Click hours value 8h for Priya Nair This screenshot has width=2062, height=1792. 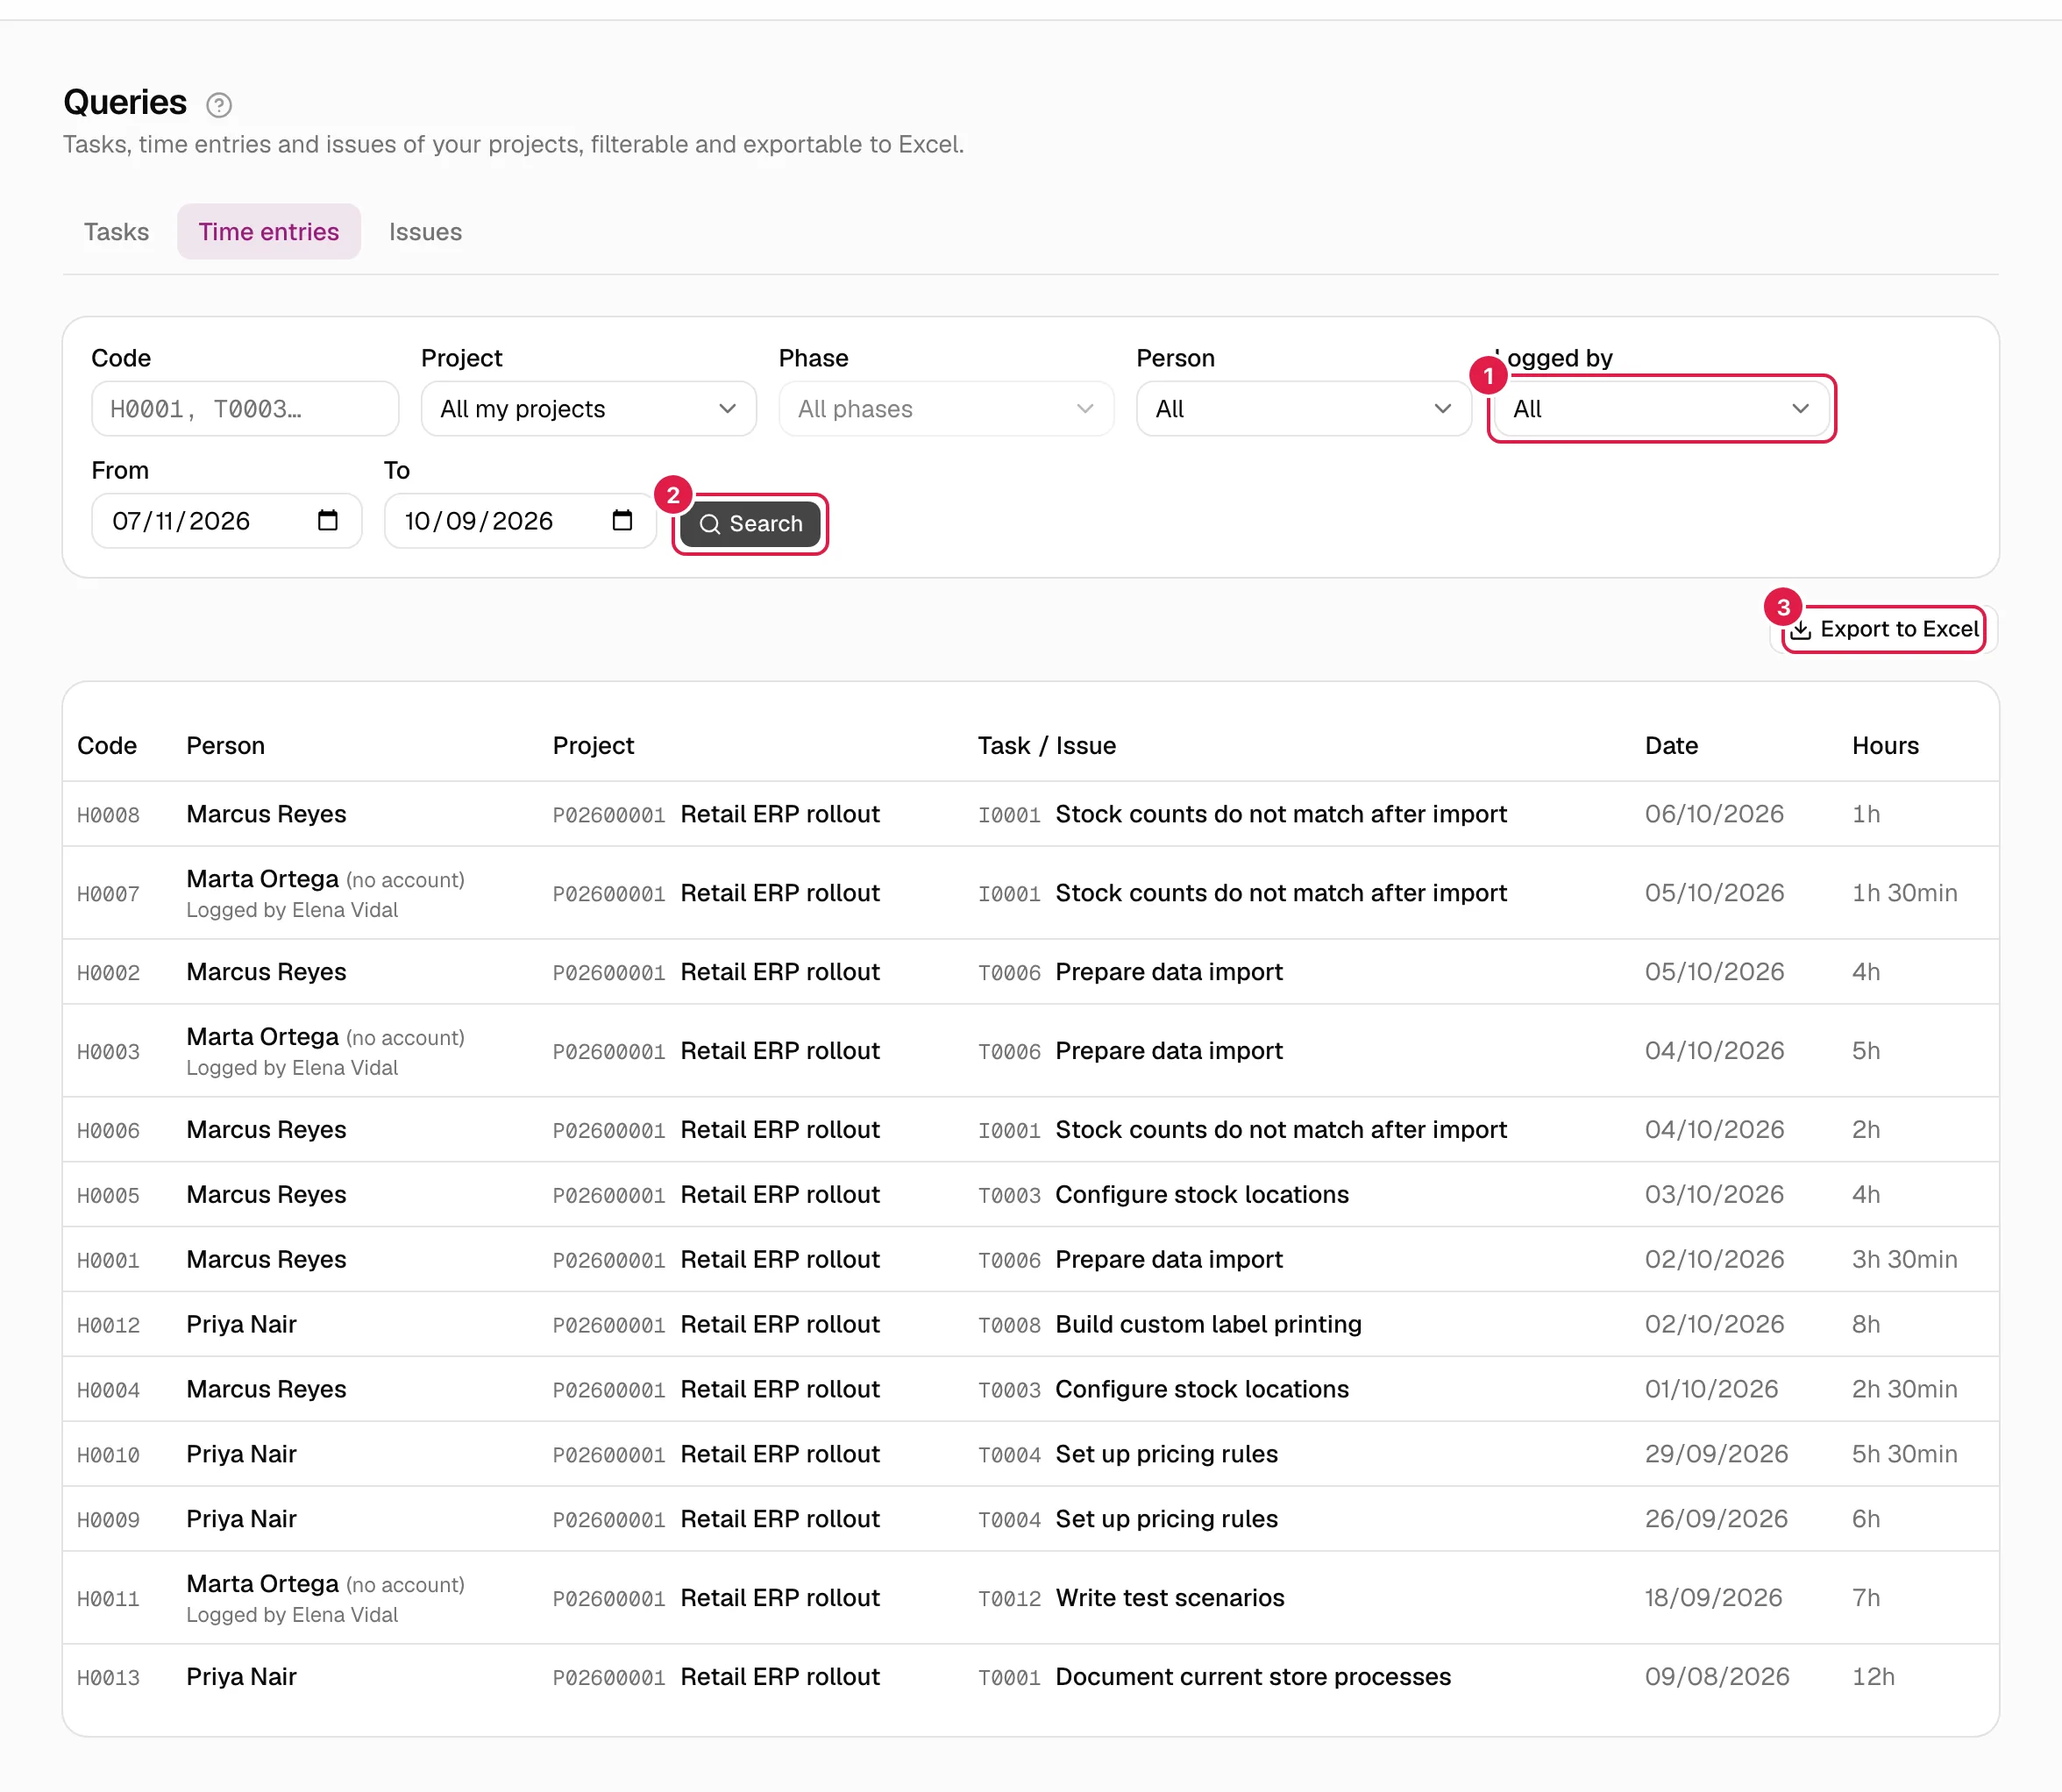point(1866,1325)
